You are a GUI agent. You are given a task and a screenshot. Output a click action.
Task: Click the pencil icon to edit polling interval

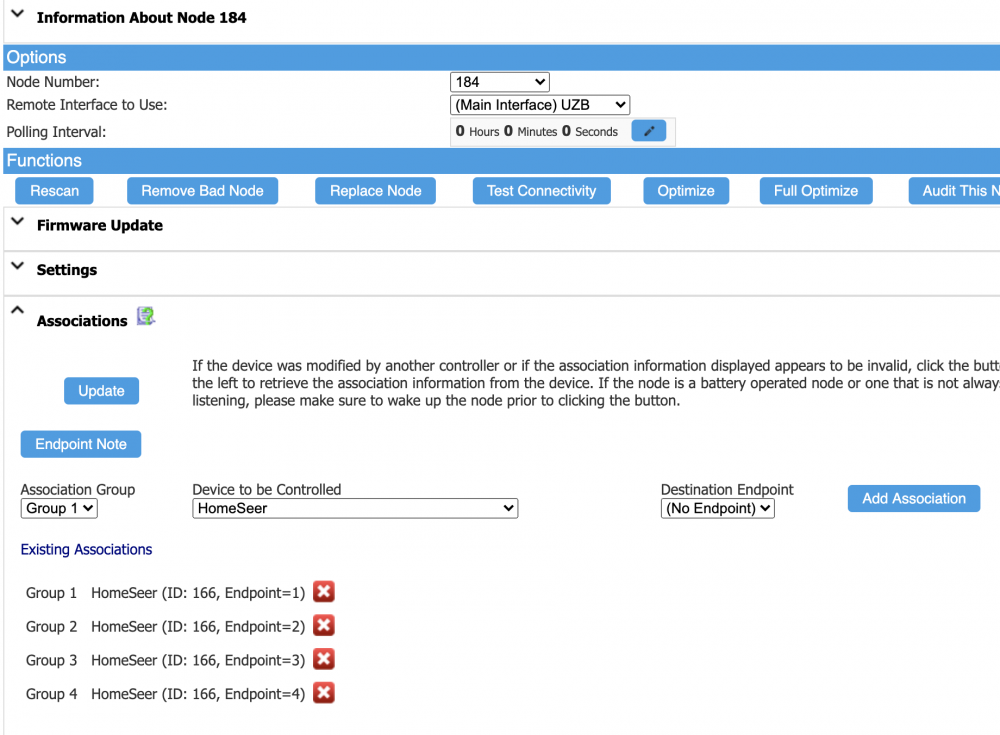648,131
